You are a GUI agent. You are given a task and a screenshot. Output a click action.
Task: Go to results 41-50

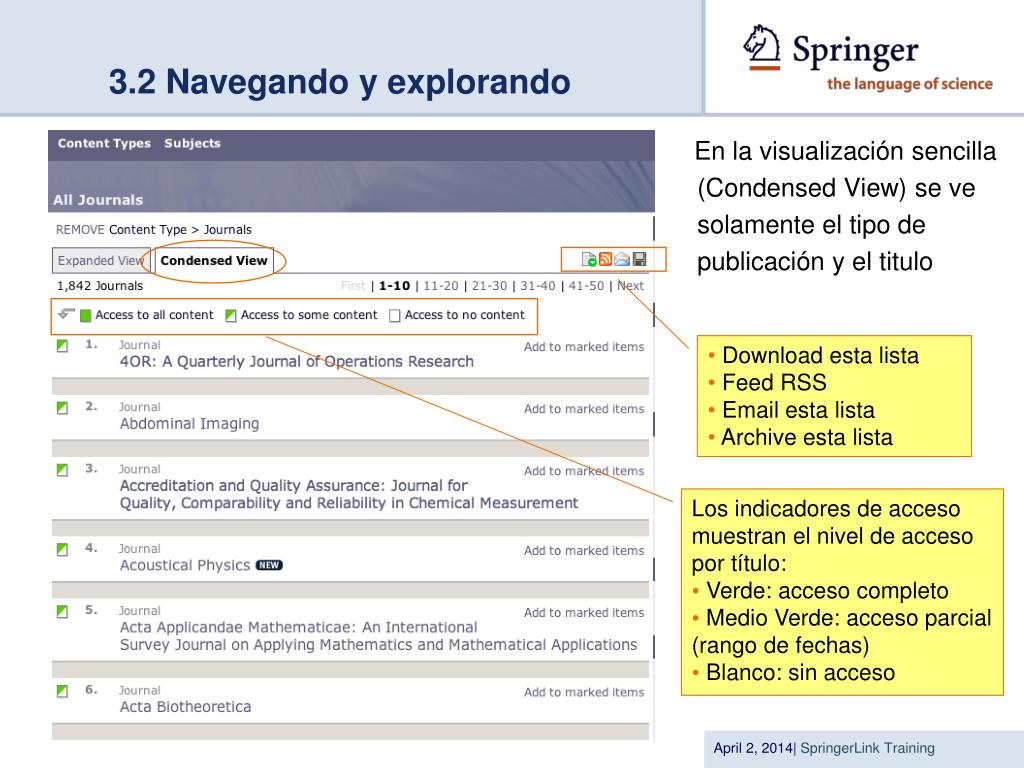(586, 285)
